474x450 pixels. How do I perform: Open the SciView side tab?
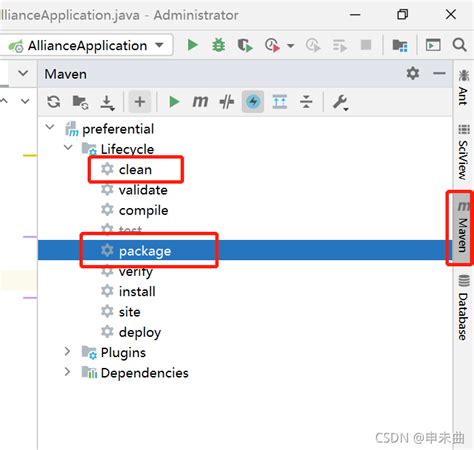pos(463,152)
